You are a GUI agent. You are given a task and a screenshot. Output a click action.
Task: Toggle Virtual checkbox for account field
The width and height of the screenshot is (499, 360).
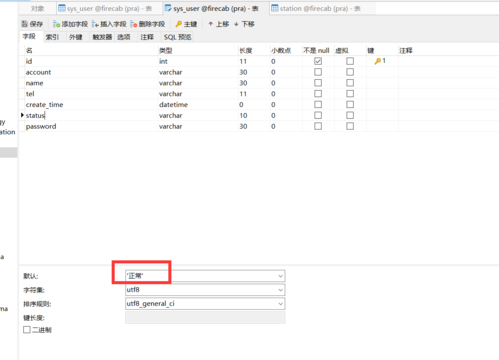click(x=350, y=72)
